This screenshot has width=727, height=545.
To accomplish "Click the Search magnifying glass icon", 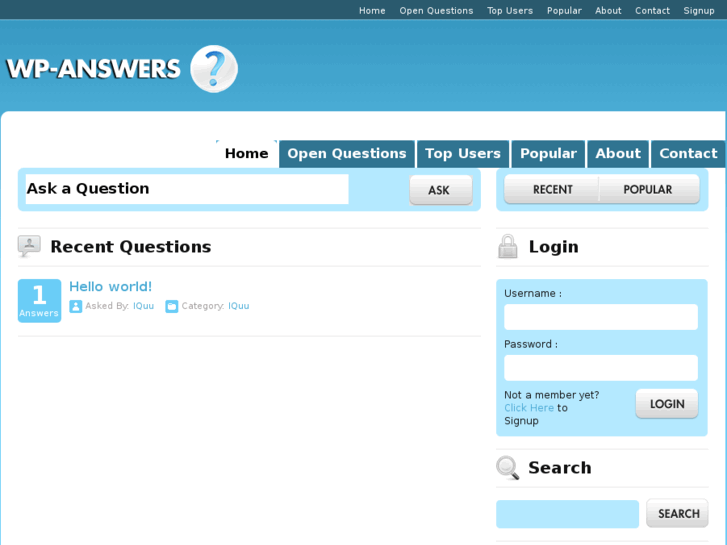I will (508, 468).
